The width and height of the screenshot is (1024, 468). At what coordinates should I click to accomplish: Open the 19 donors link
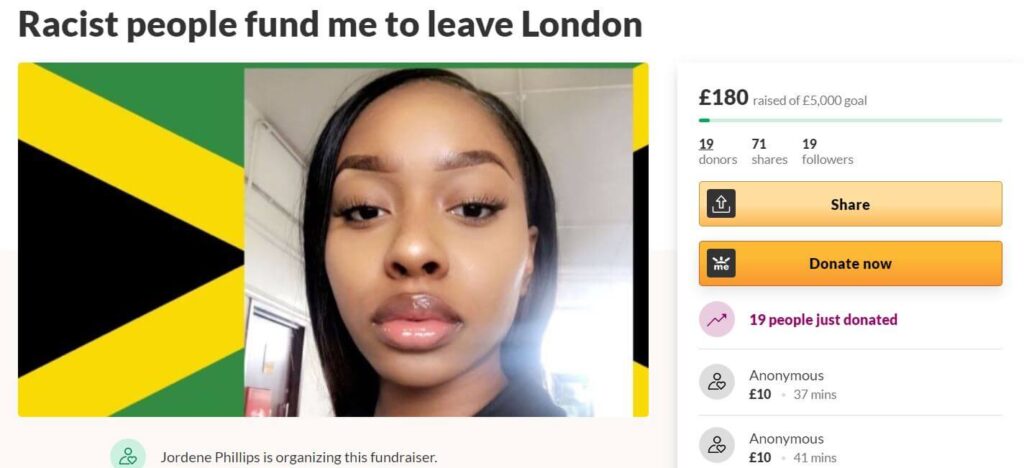coord(718,151)
